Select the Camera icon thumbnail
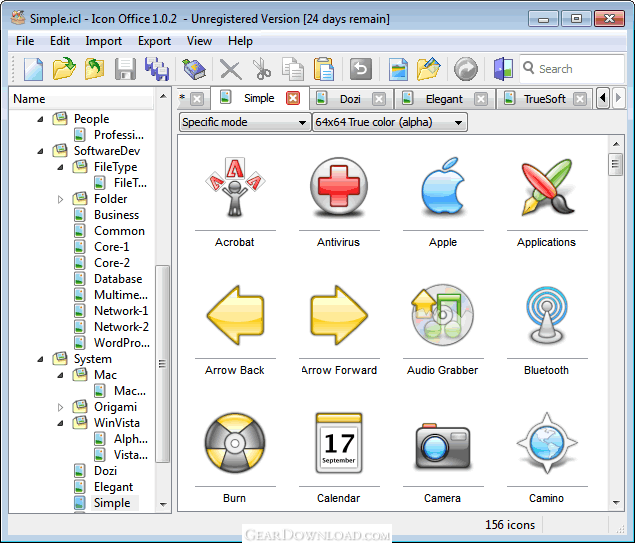This screenshot has height=543, width=635. pyautogui.click(x=443, y=445)
